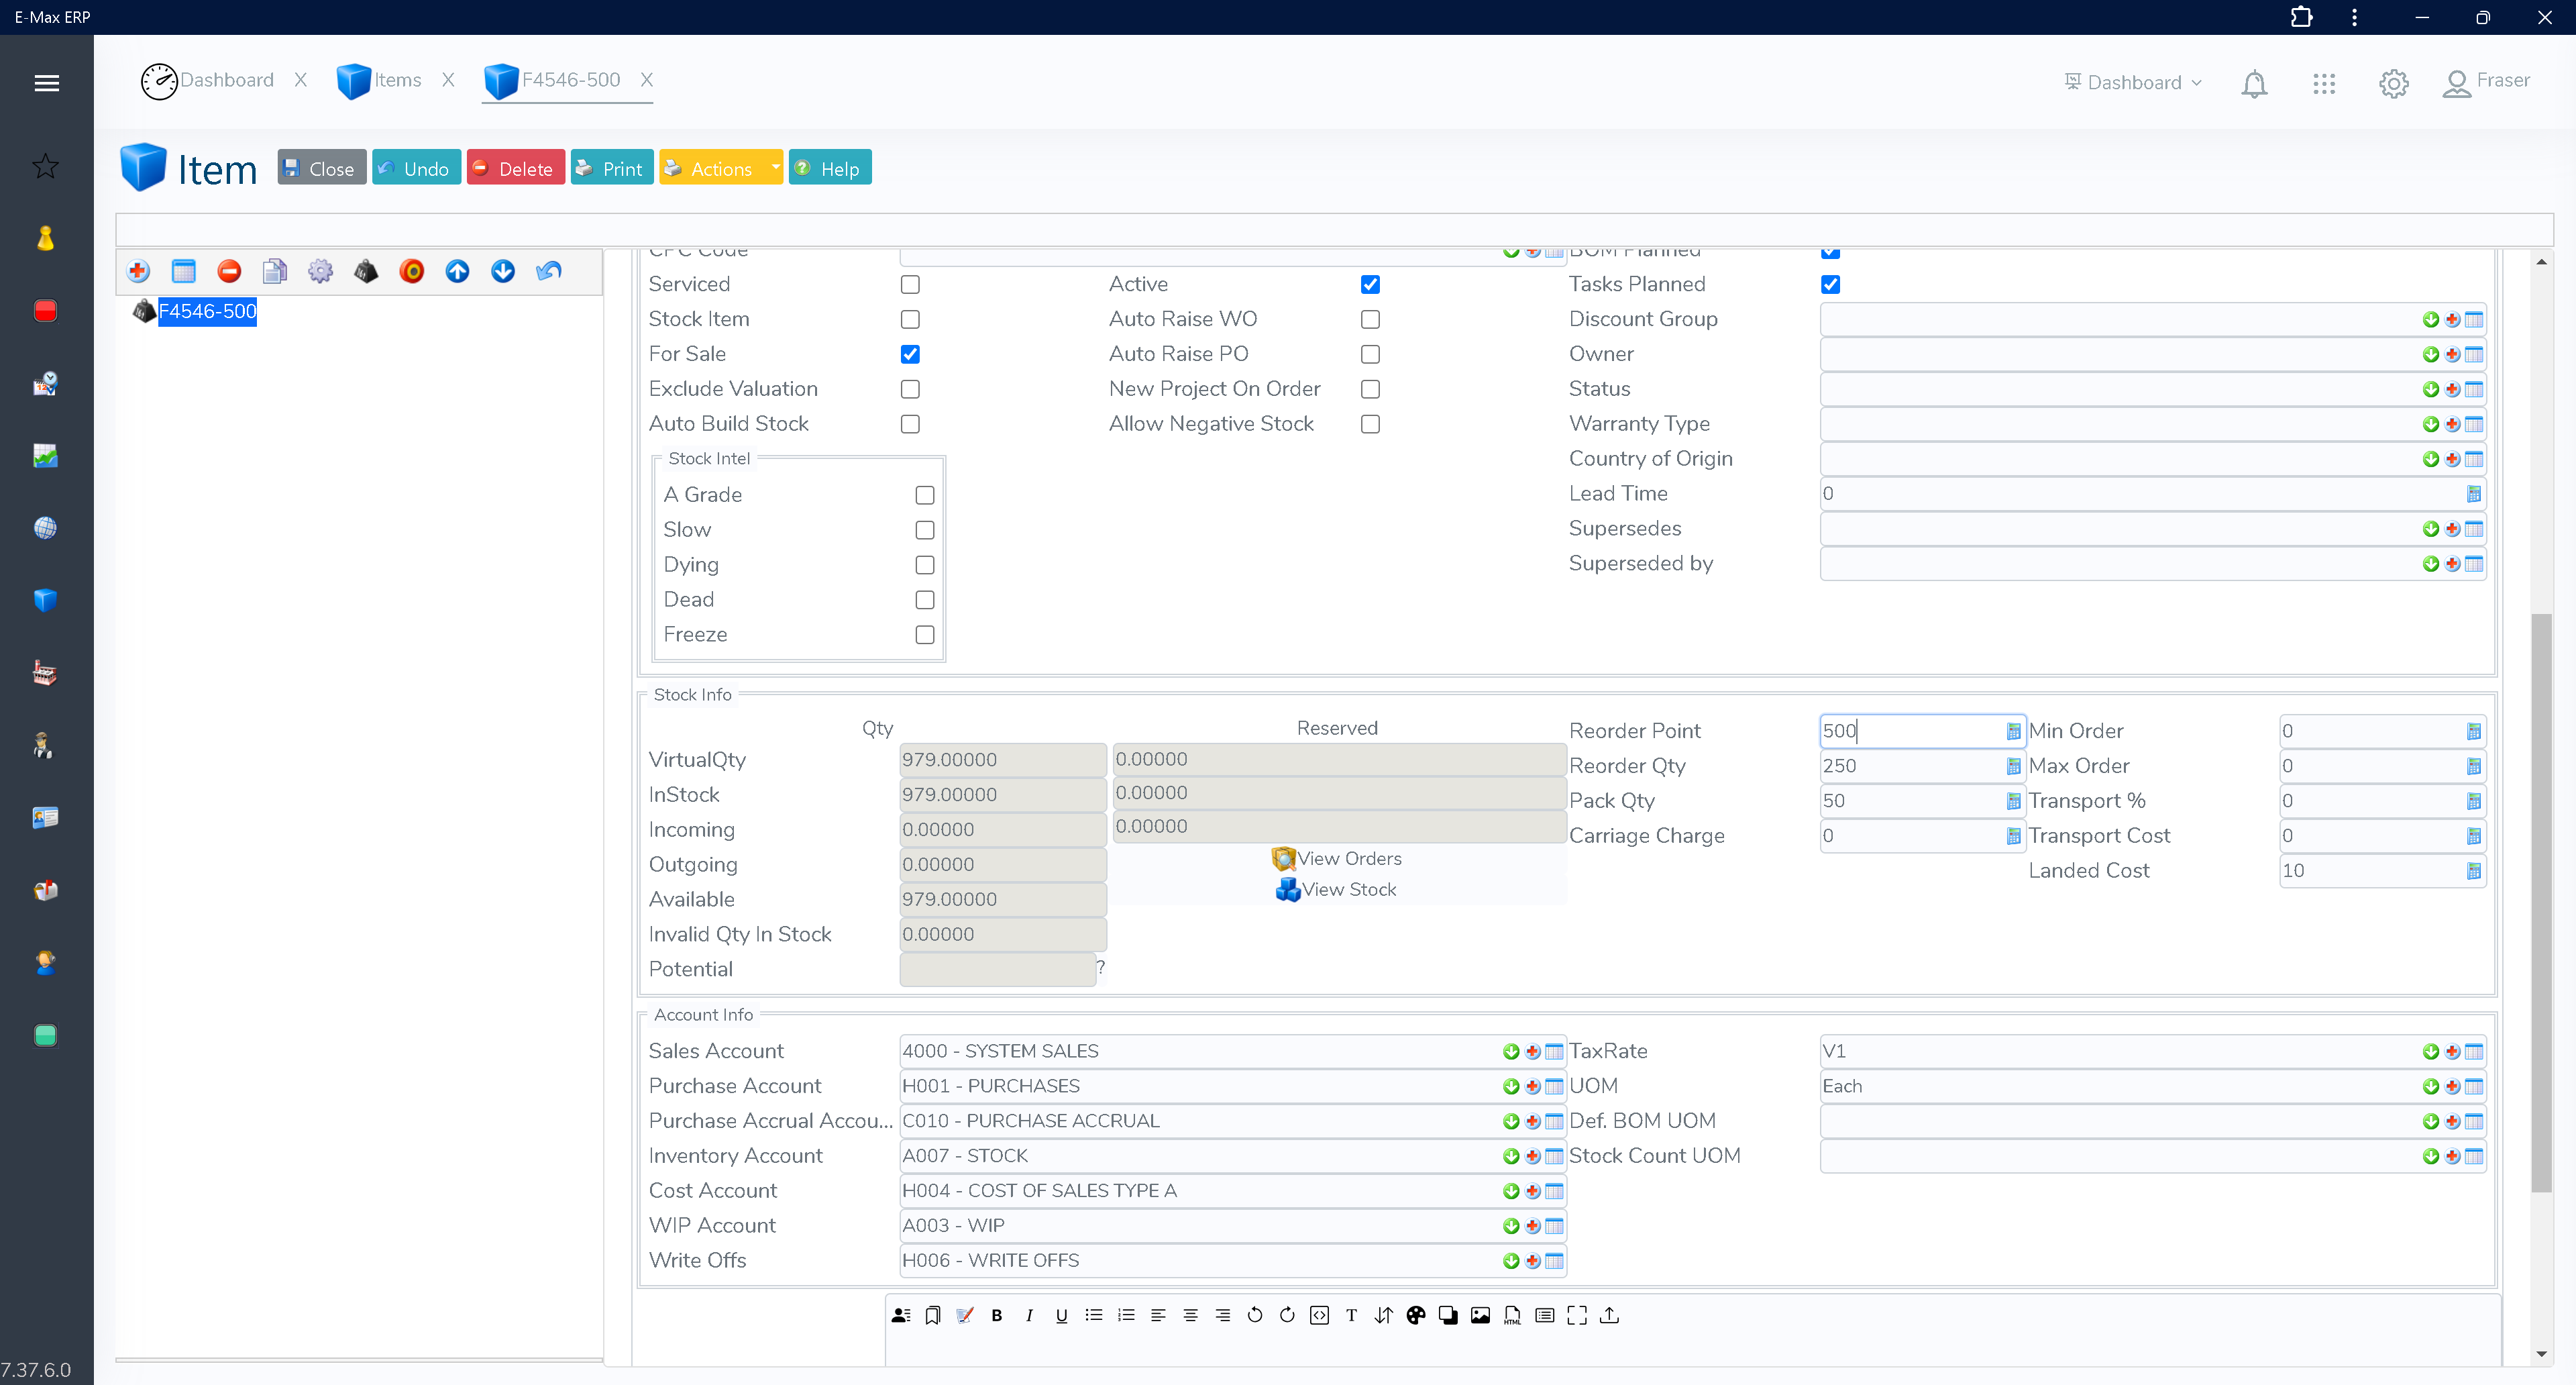The height and width of the screenshot is (1385, 2576).
Task: Click the View Orders link
Action: 1348,858
